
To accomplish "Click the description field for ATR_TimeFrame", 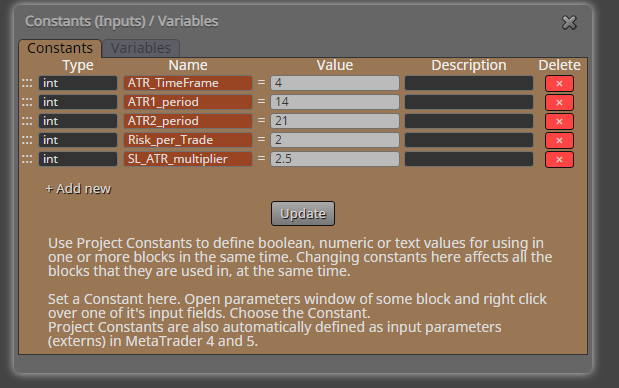I will point(469,83).
